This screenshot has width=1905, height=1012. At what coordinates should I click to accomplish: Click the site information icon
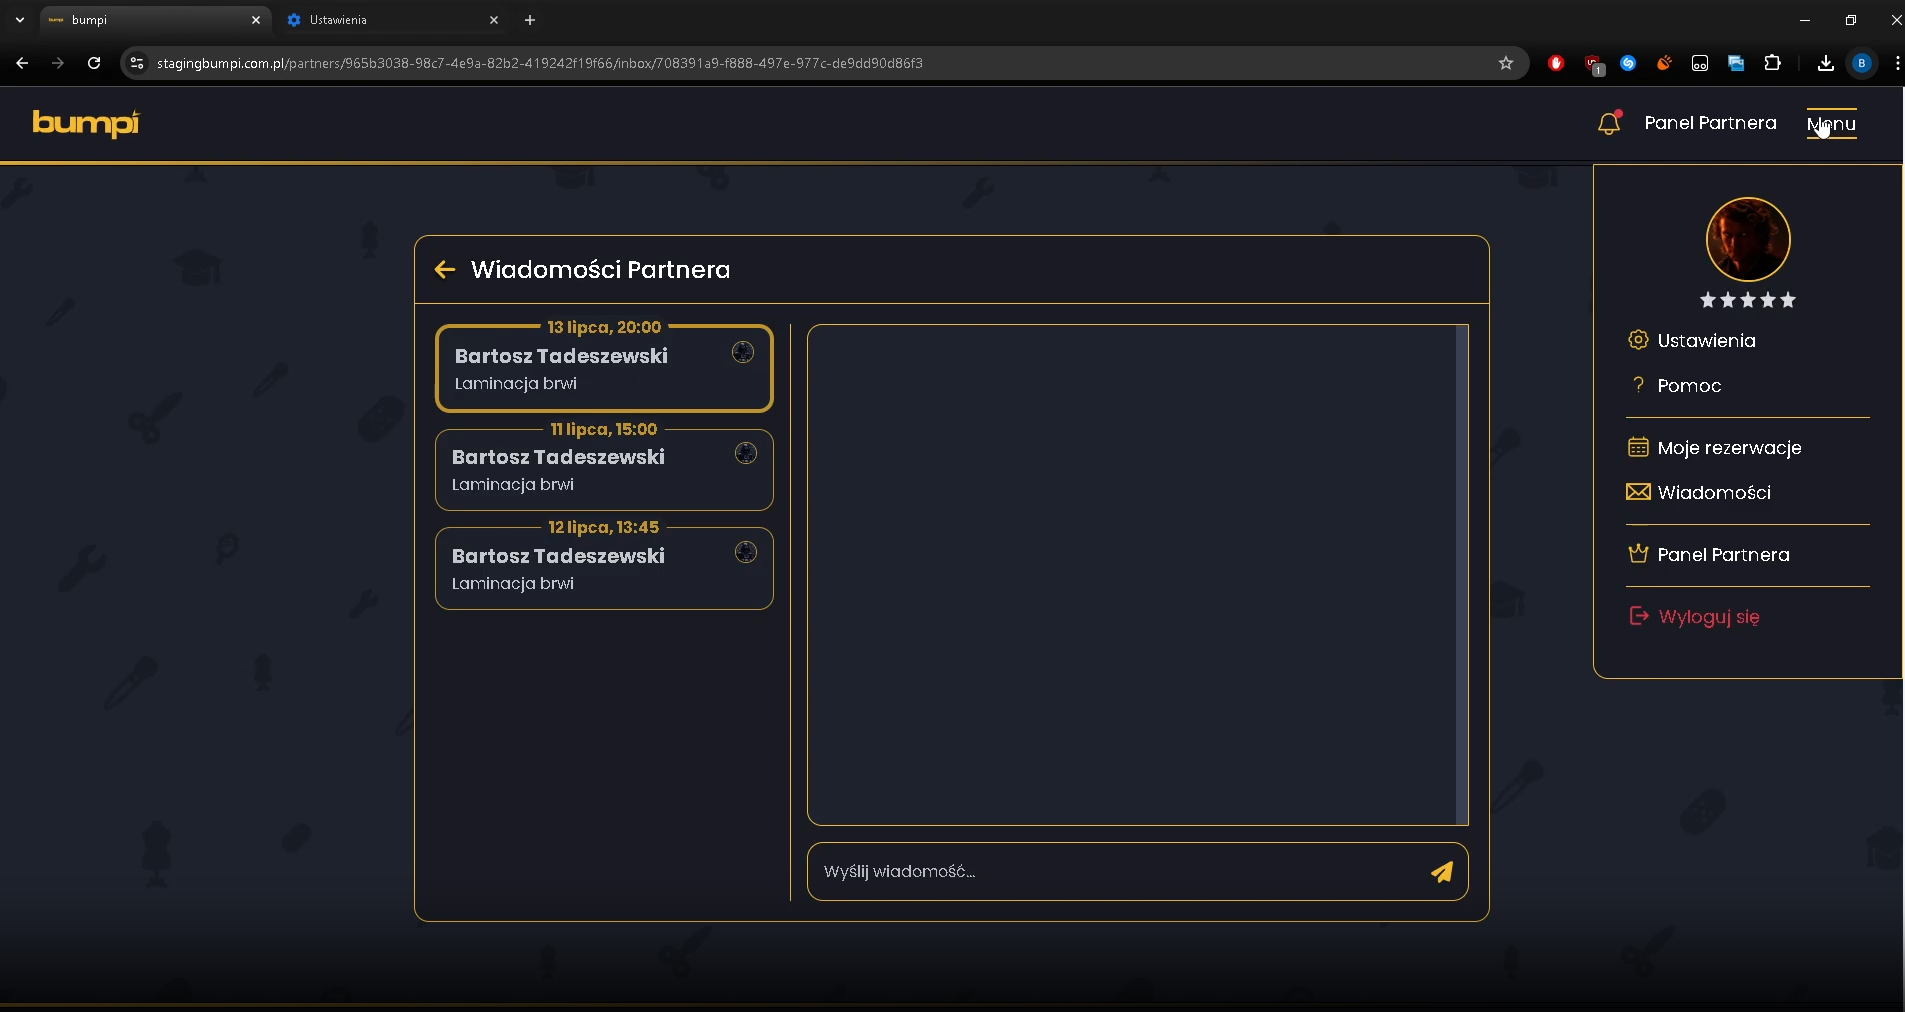tap(137, 63)
